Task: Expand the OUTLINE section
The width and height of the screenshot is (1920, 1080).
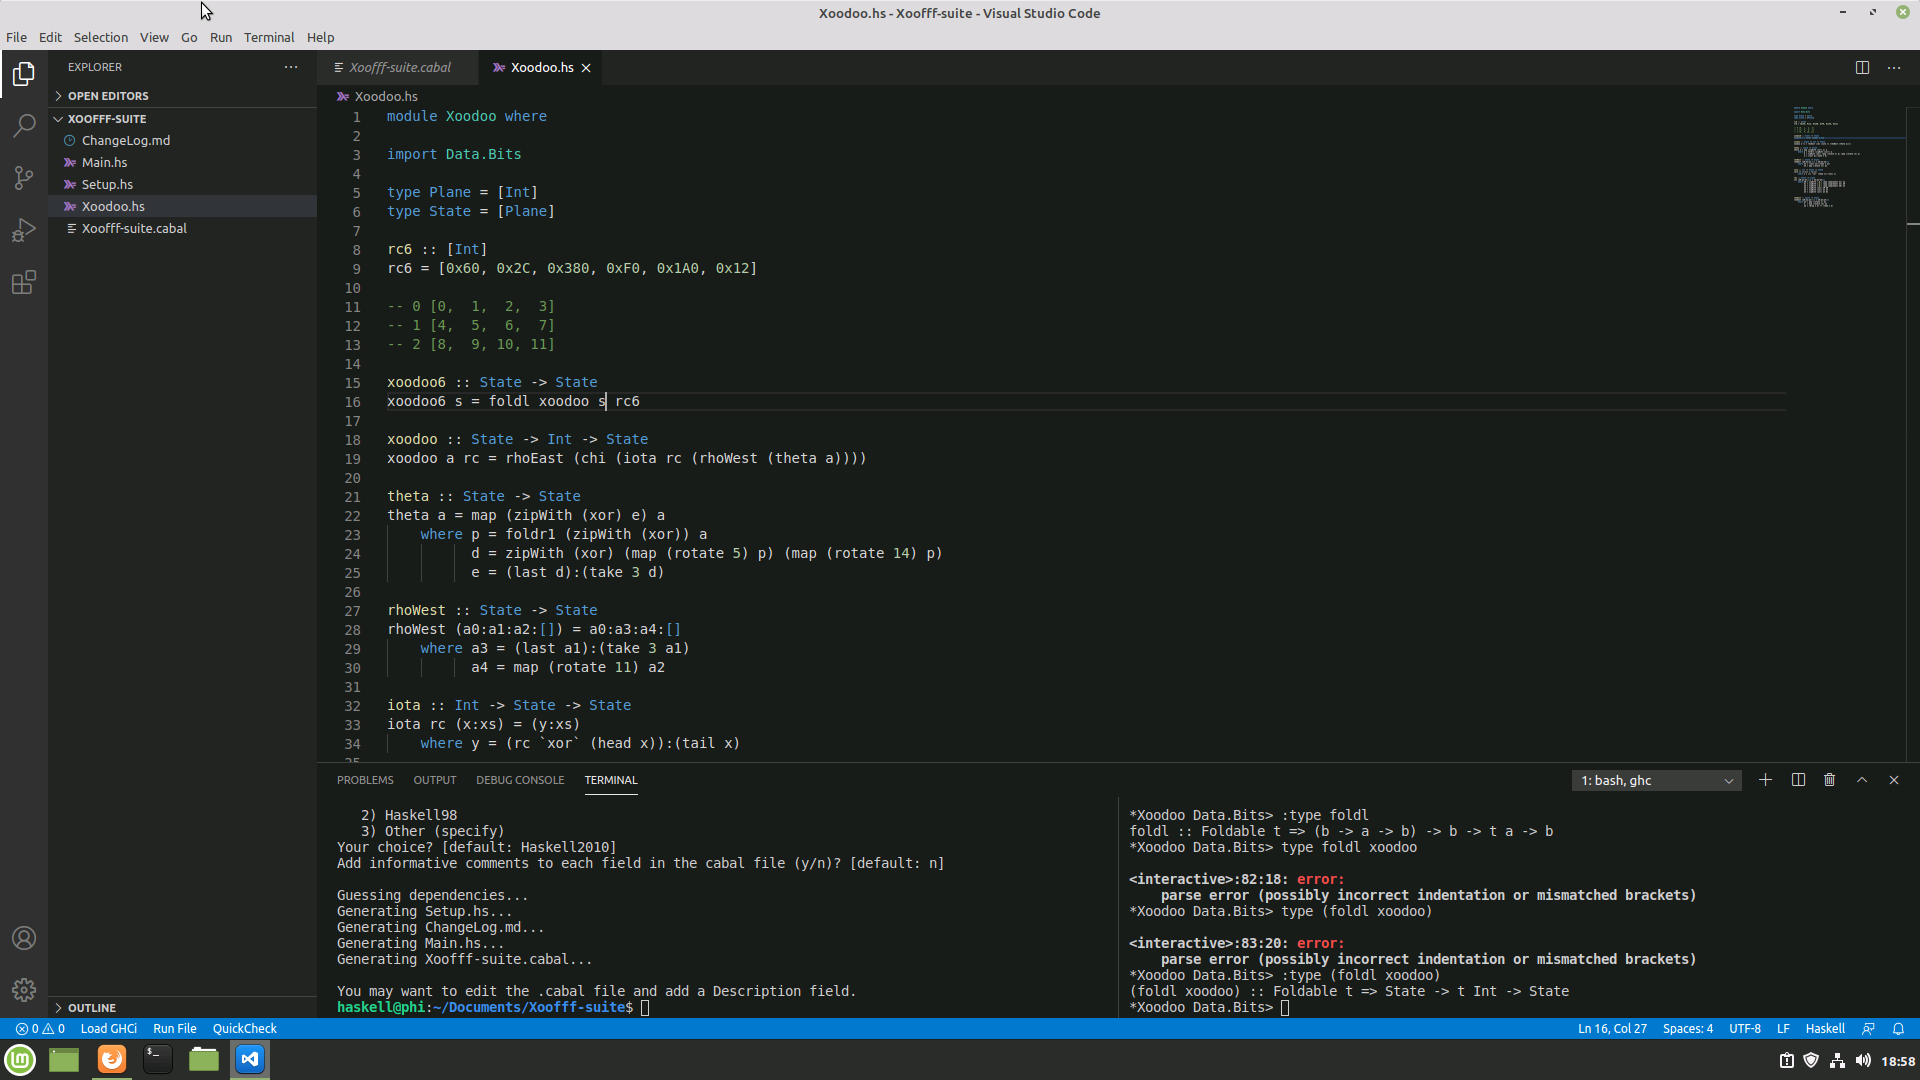Action: coord(92,1008)
